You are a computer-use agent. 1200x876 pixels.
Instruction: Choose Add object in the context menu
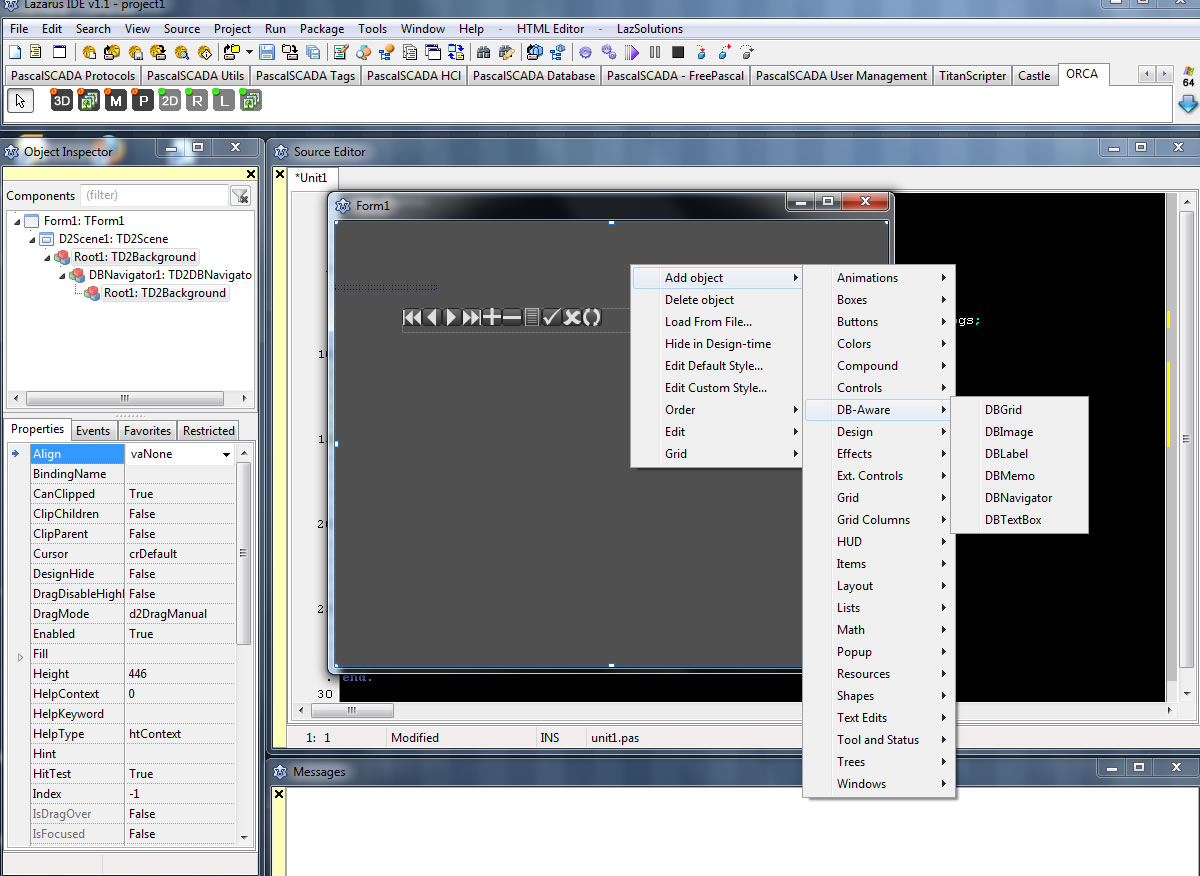pyautogui.click(x=718, y=278)
